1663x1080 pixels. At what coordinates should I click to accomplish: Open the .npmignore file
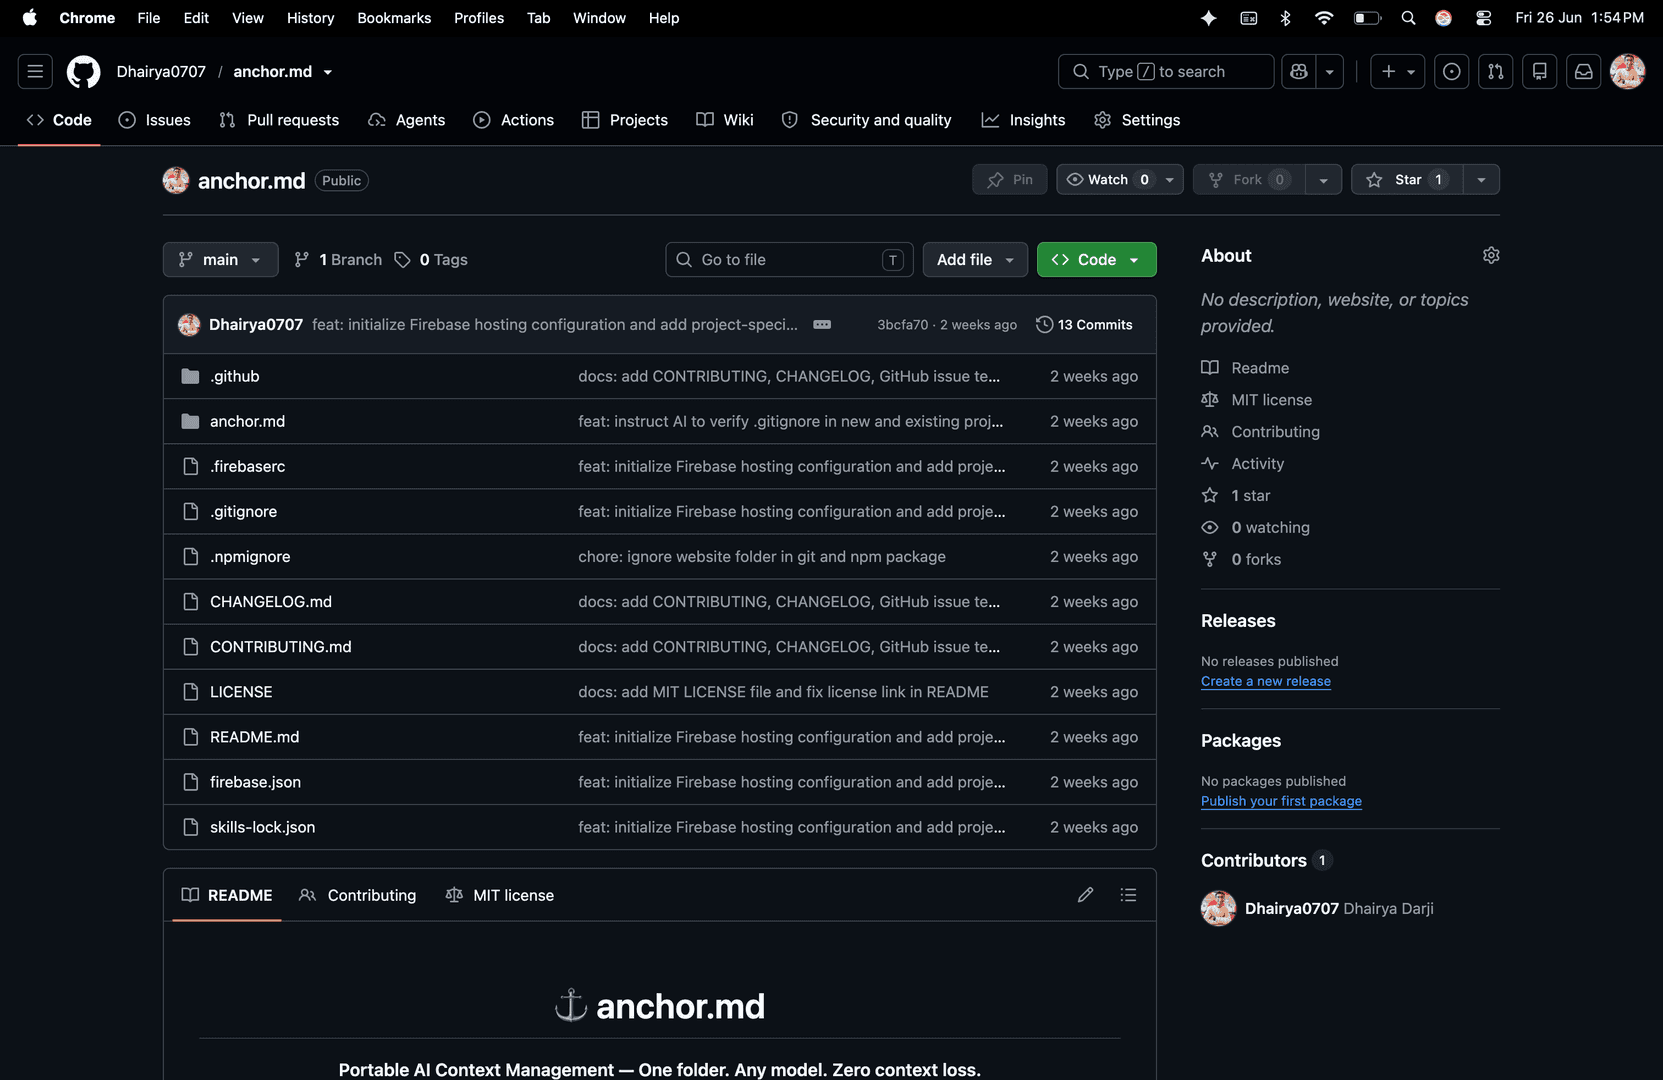coord(250,557)
